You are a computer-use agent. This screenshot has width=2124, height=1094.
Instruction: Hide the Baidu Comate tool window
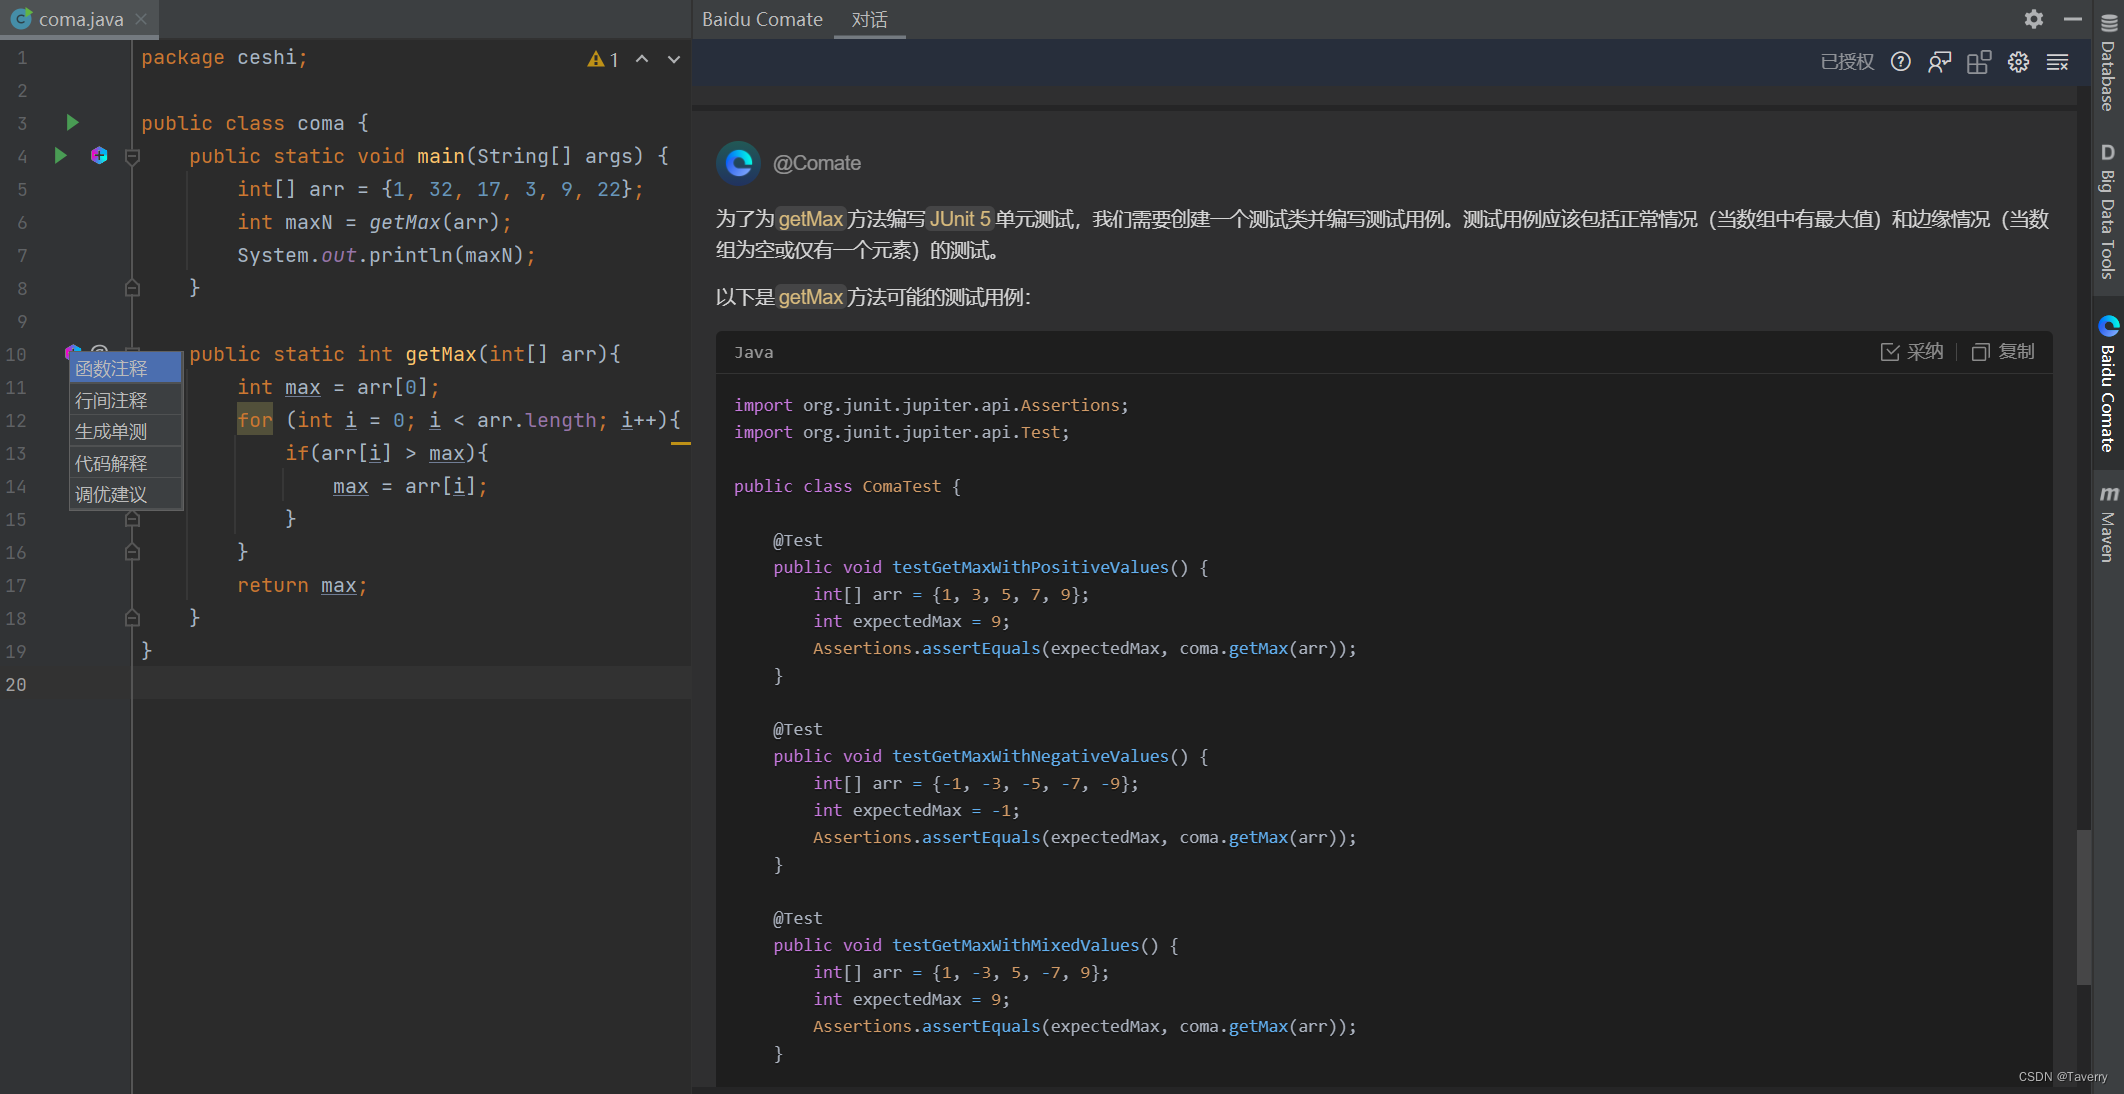[x=2073, y=19]
